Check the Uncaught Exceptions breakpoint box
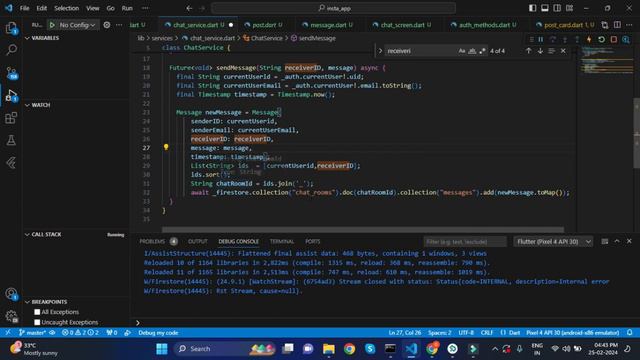Screen dimensions: 640x360 coord(37,322)
